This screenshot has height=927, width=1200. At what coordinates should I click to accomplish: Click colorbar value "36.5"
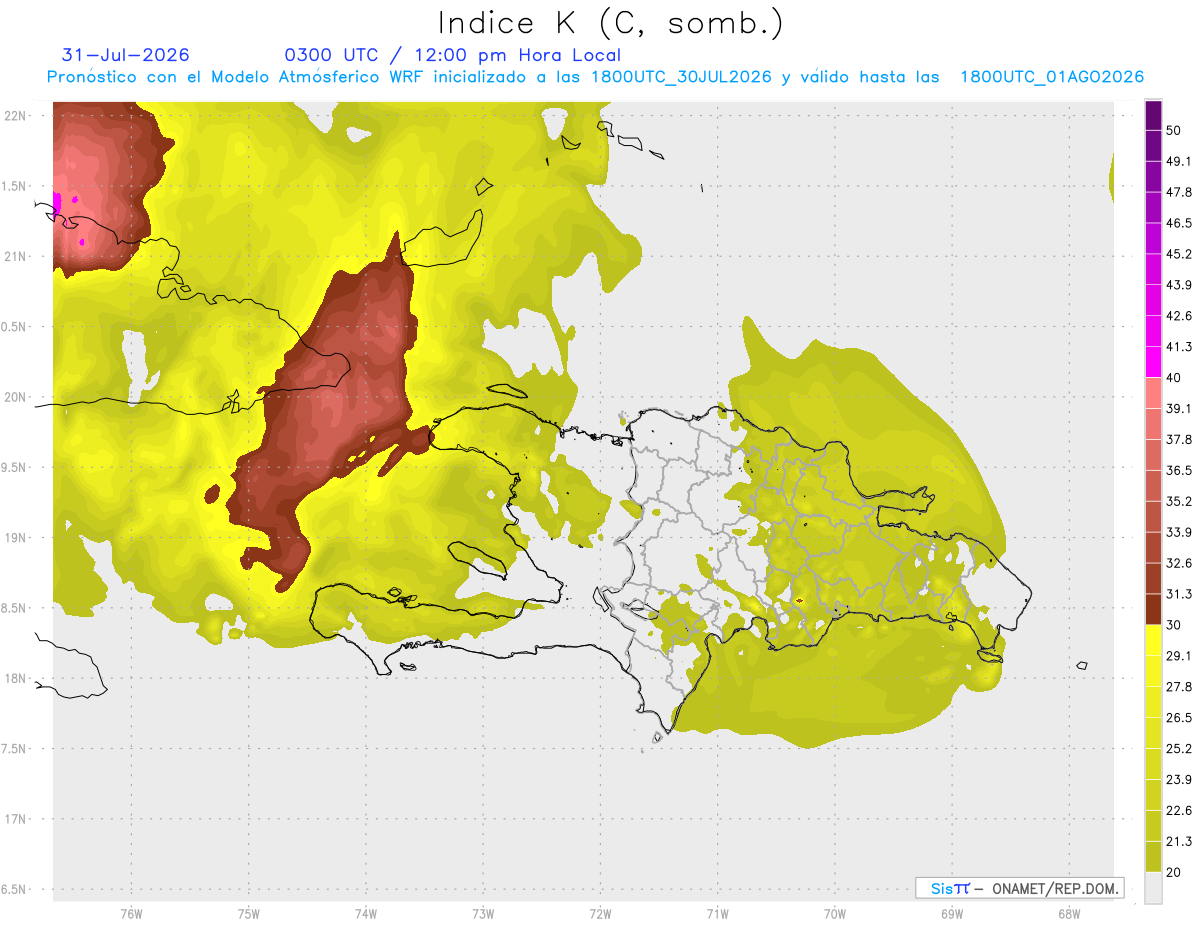click(1179, 471)
